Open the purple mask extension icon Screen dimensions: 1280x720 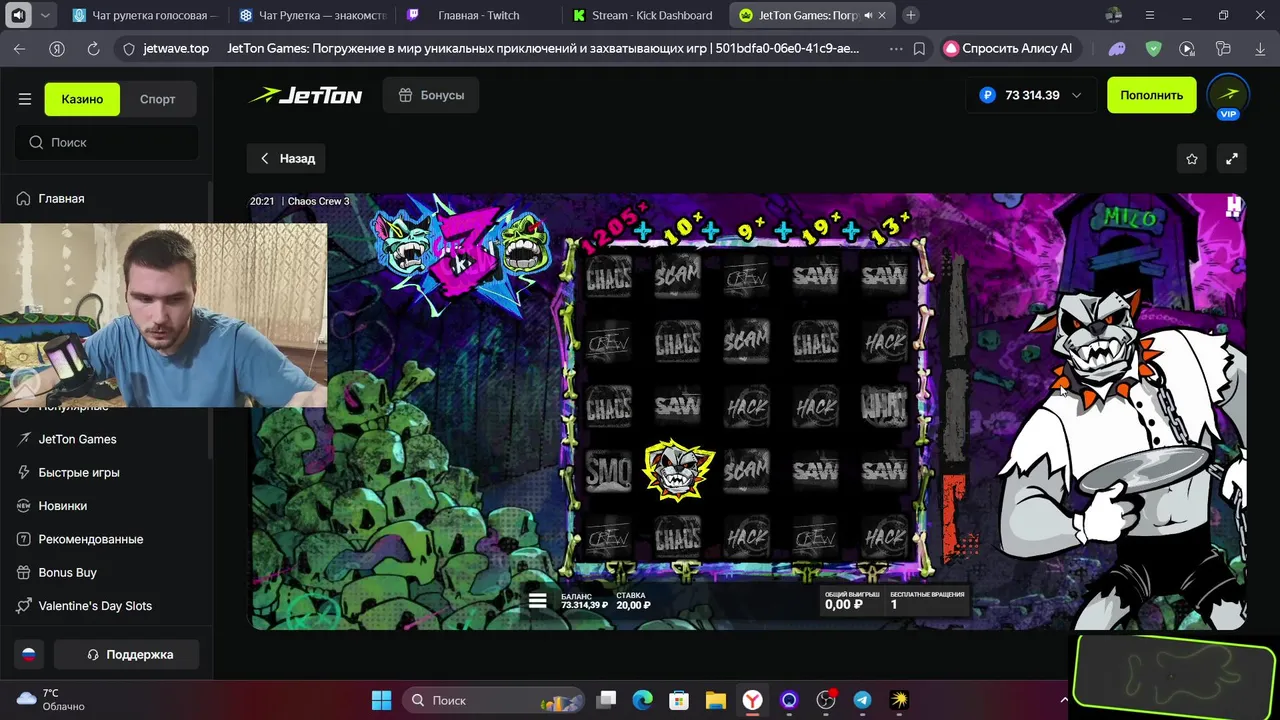coord(1117,48)
